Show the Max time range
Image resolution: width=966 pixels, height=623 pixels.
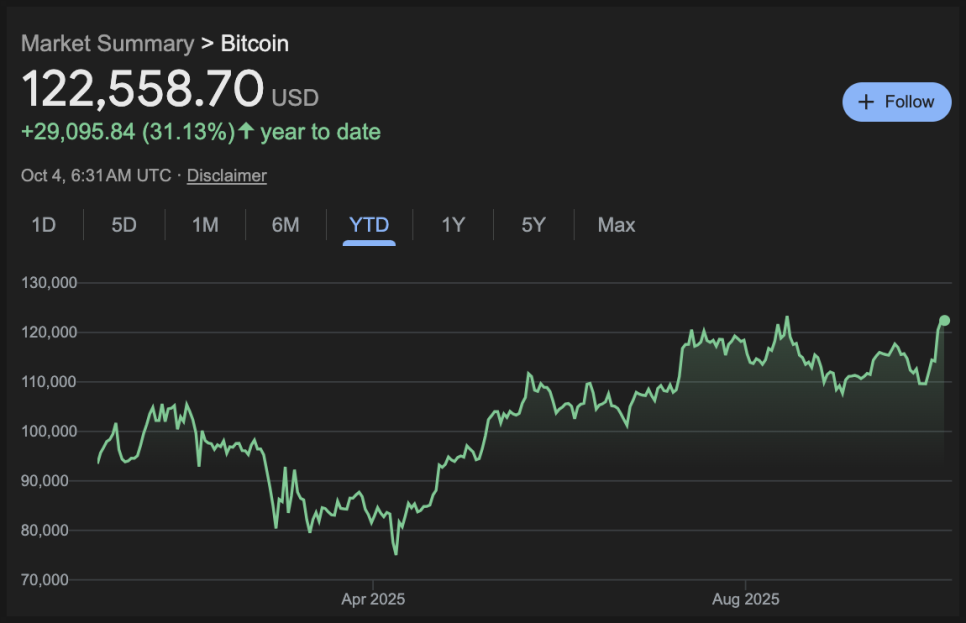[616, 225]
